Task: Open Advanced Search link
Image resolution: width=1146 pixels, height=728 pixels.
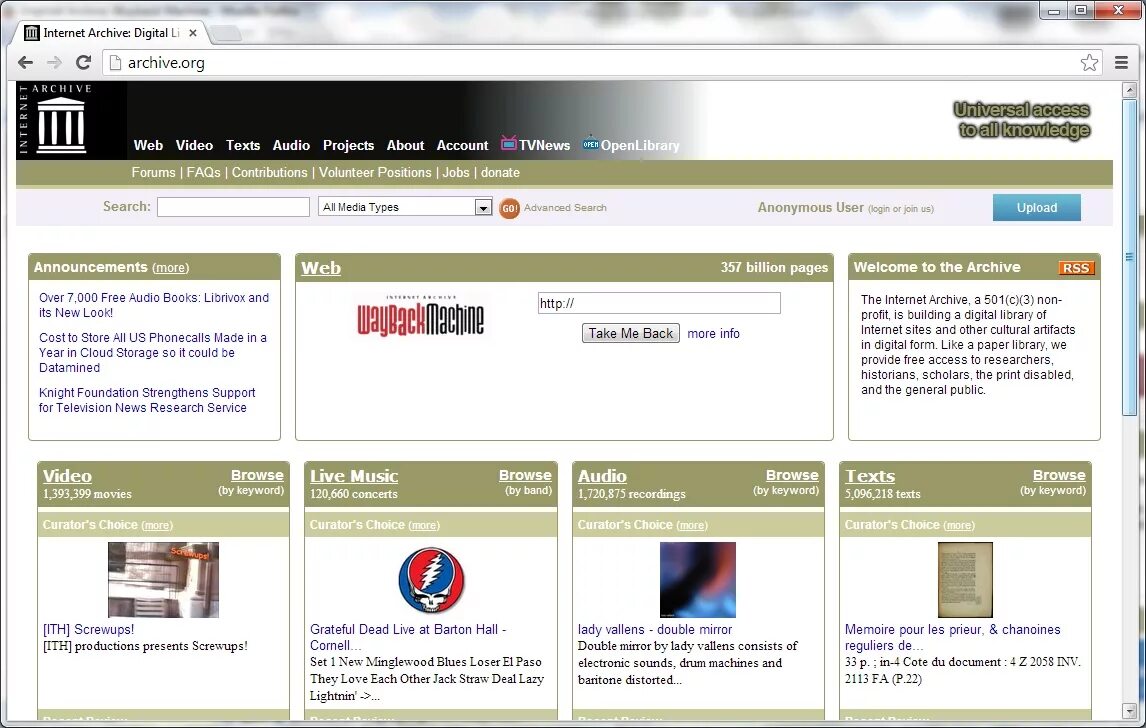Action: (x=565, y=208)
